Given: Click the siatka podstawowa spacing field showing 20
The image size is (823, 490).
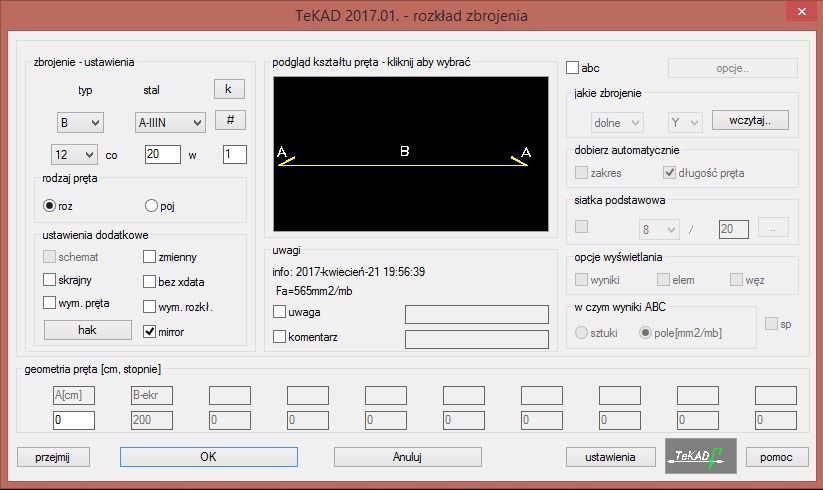Looking at the screenshot, I should pyautogui.click(x=734, y=229).
